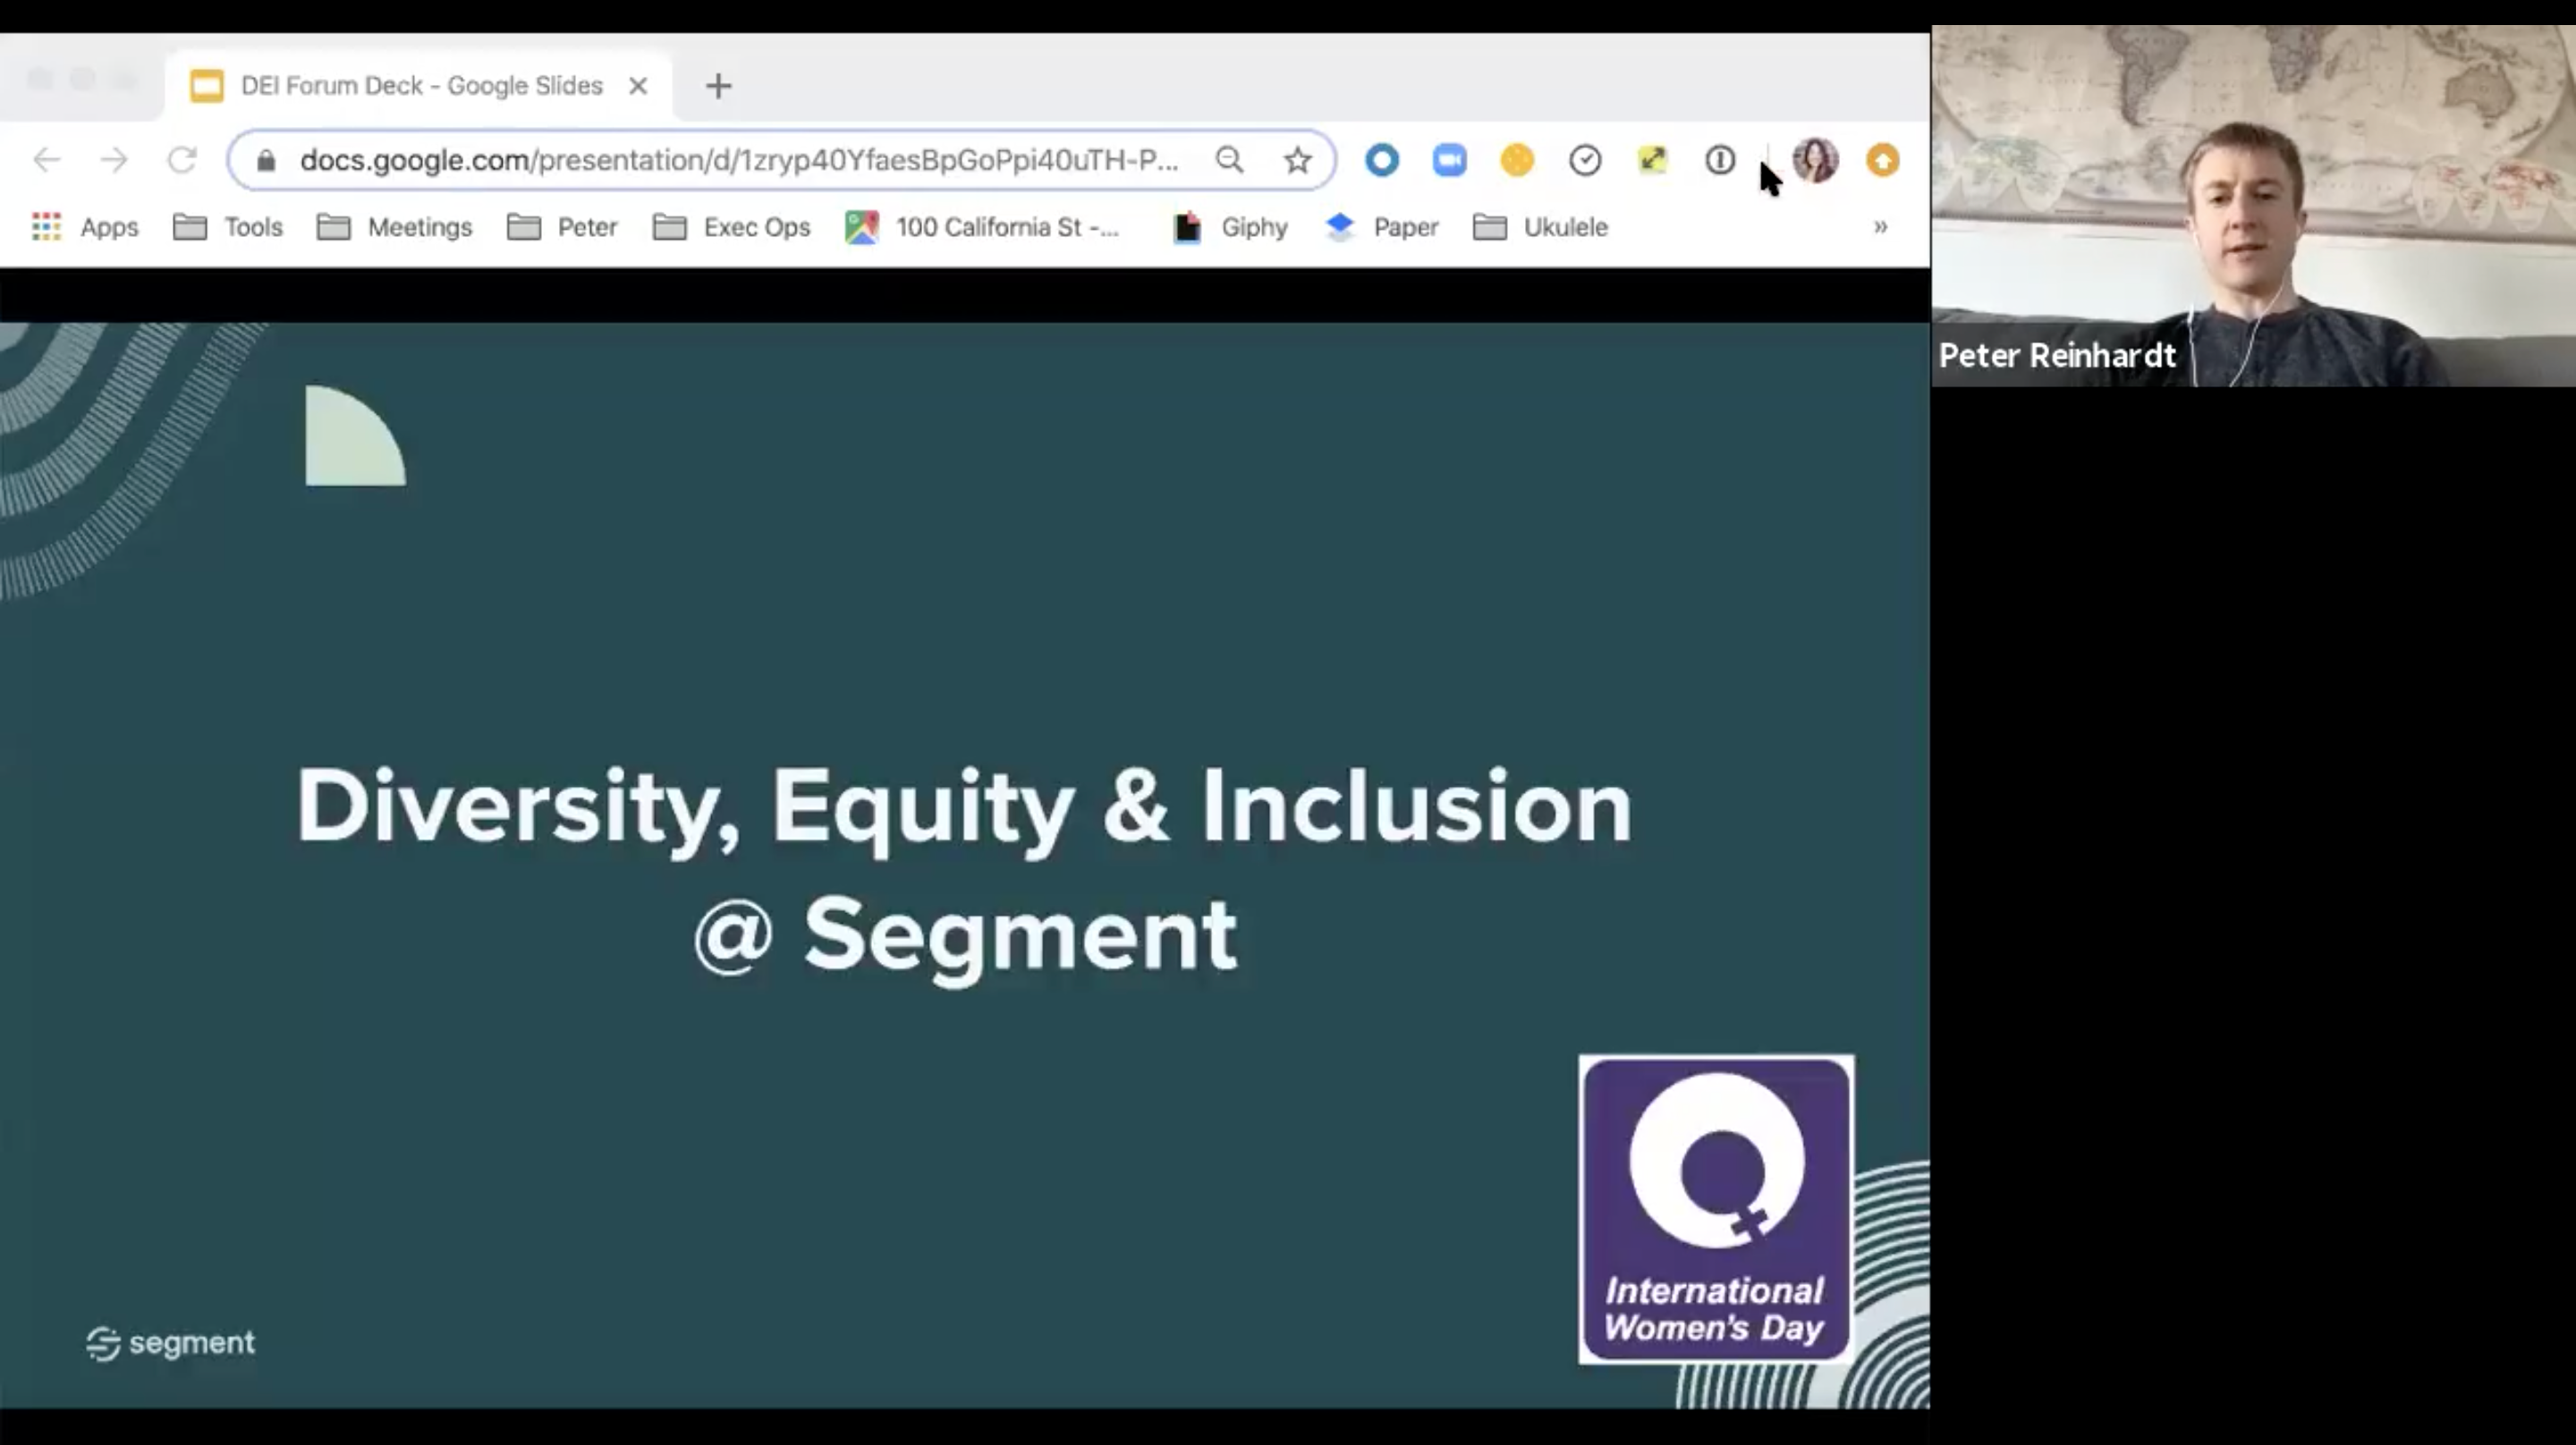This screenshot has height=1445, width=2576.
Task: Open the Tools bookmarks folder
Action: click(x=229, y=227)
